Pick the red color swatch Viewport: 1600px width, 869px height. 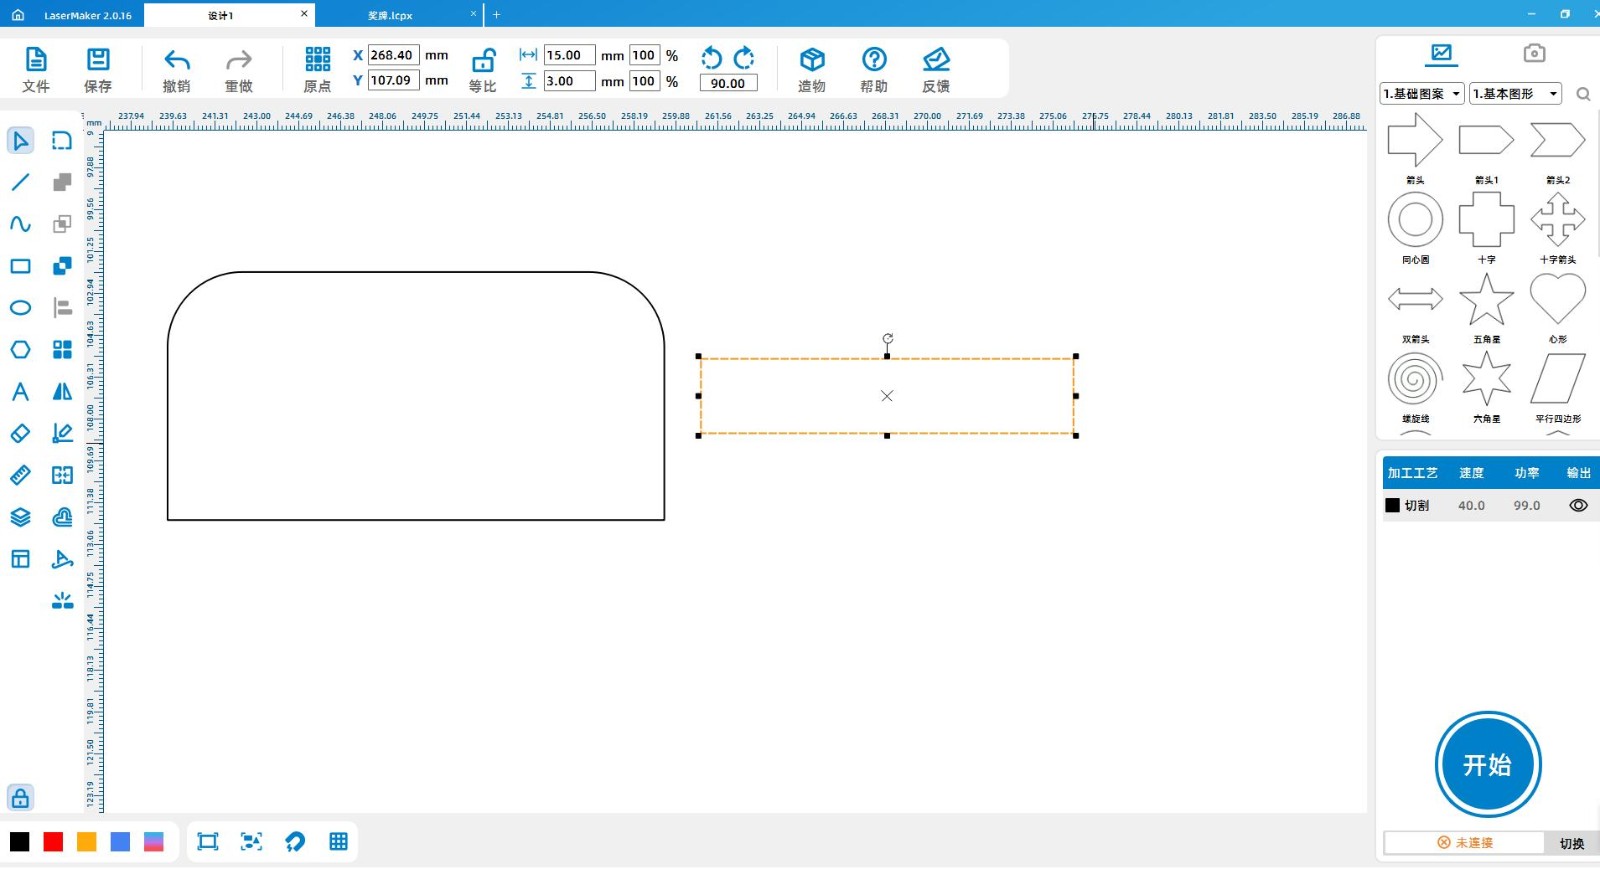click(53, 842)
